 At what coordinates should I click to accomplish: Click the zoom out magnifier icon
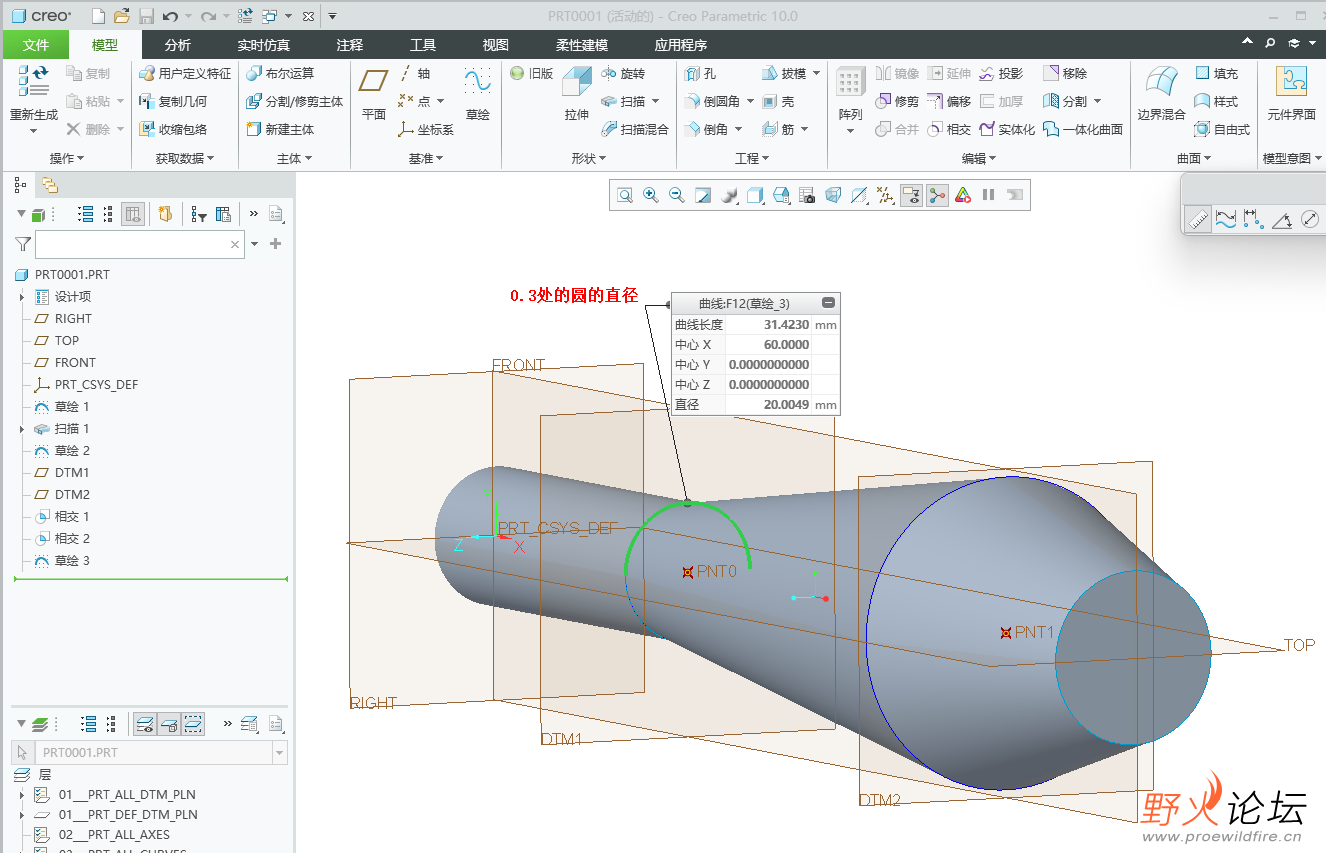coord(676,196)
